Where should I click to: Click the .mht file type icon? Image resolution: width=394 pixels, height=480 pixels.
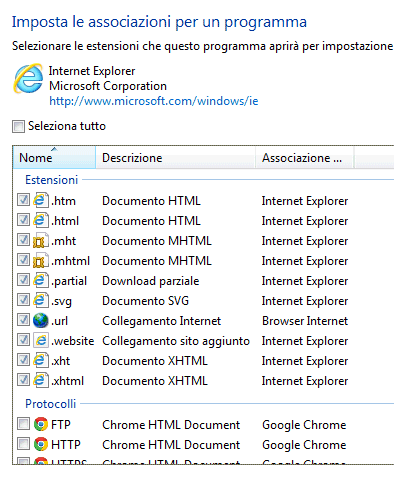[x=41, y=240]
